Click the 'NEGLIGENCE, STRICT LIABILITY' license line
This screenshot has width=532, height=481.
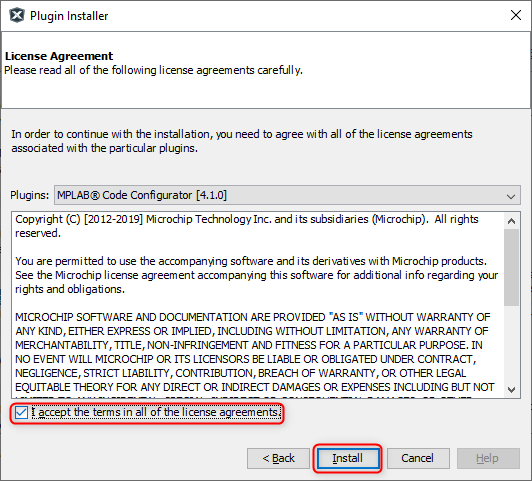tap(241, 373)
